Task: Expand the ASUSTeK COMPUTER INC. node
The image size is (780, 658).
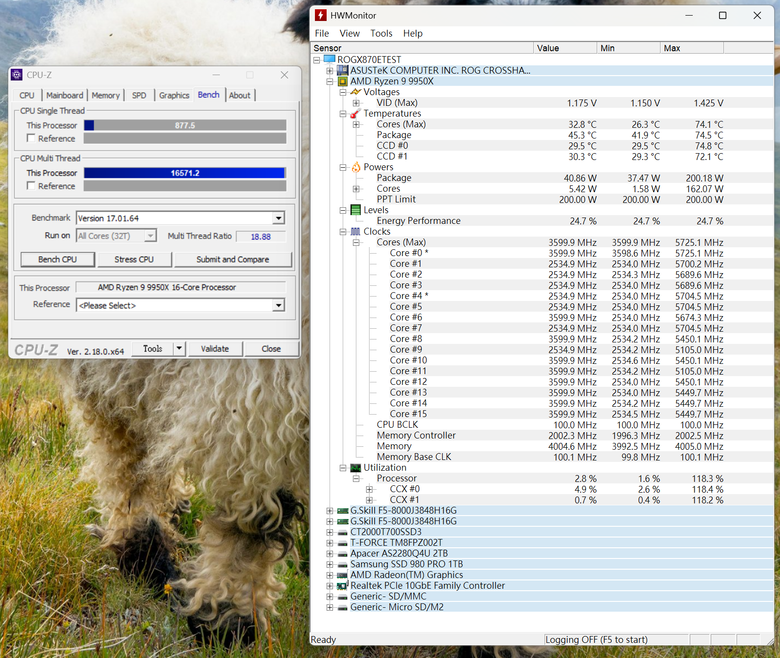Action: coord(329,71)
